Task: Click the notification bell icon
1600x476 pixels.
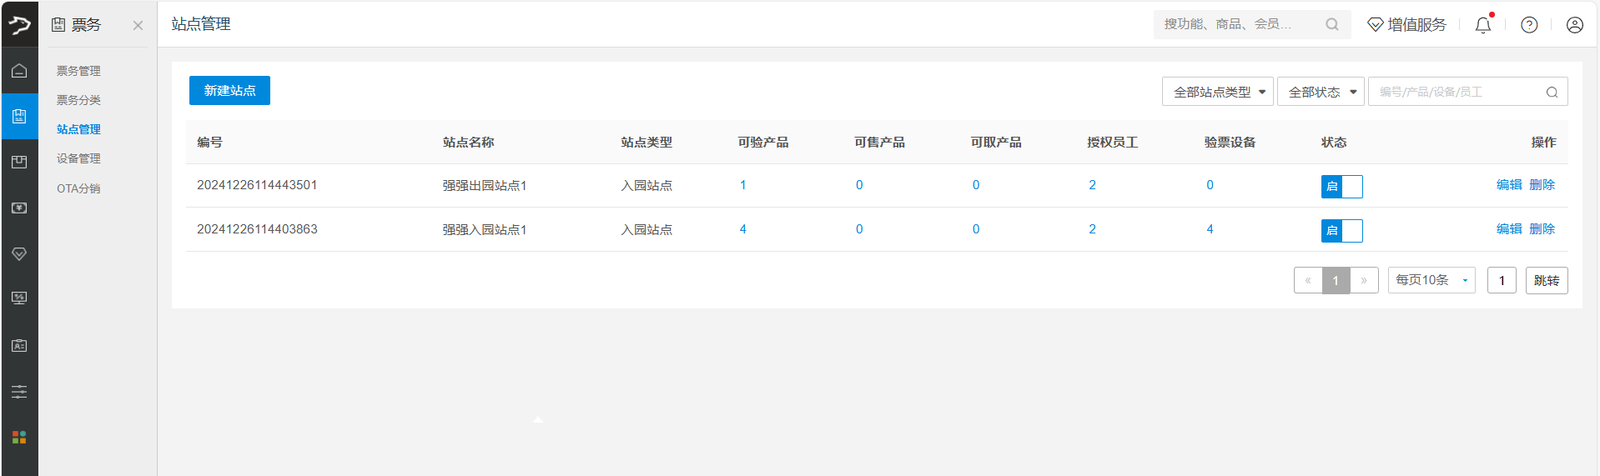Action: [1483, 25]
